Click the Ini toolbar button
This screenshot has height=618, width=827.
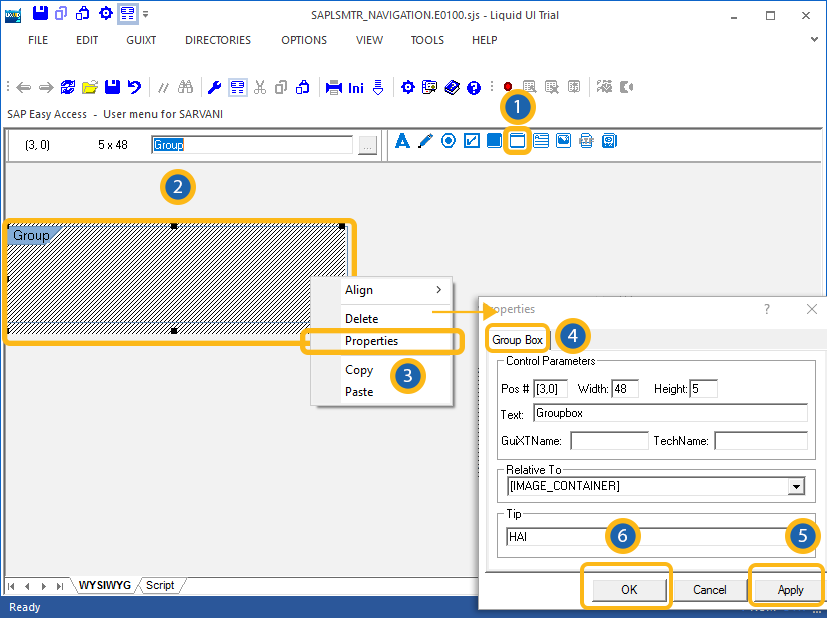(x=356, y=88)
